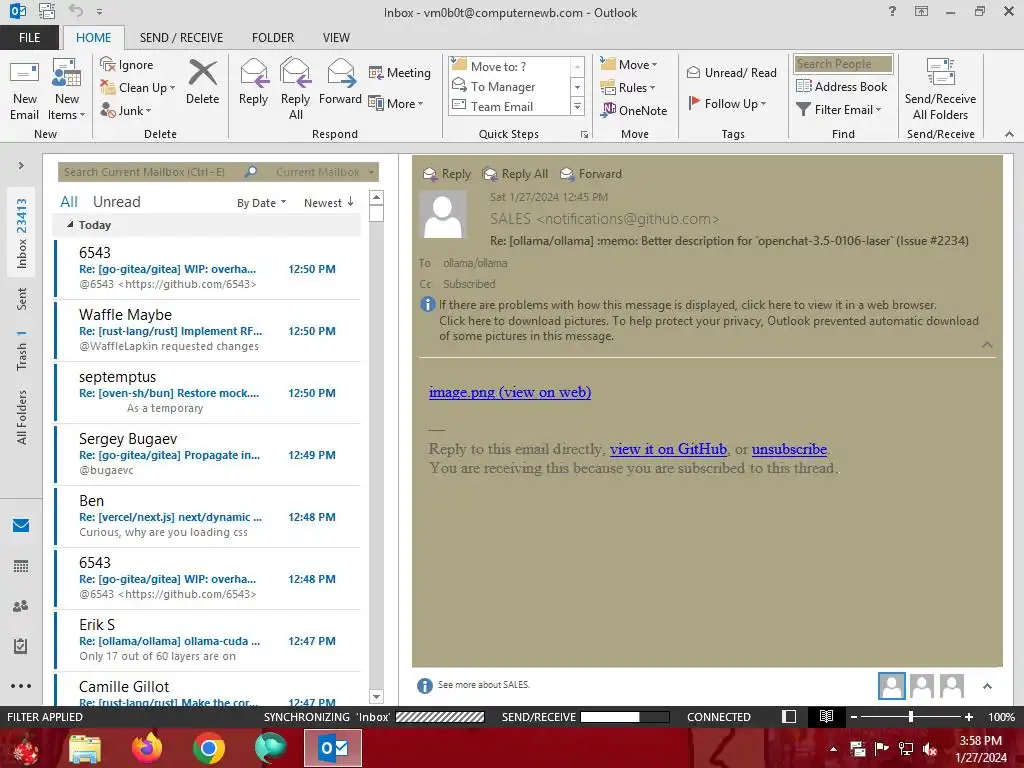Delete the selected message
Viewport: 1024px width, 768px height.
click(202, 82)
